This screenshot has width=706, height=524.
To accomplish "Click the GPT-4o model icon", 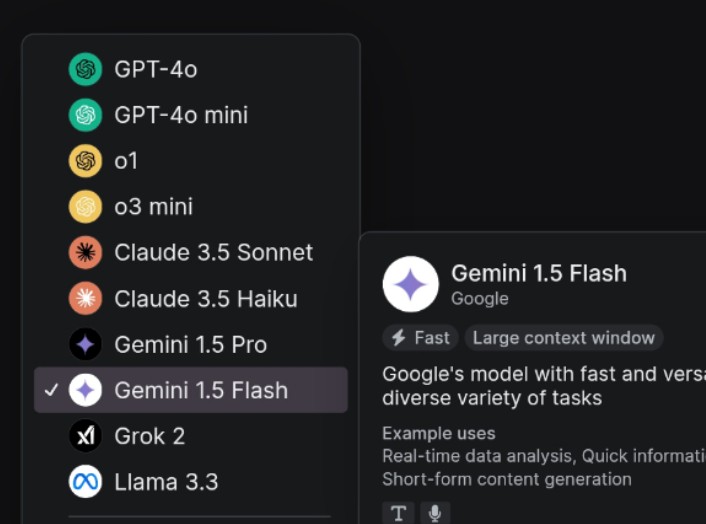I will click(86, 69).
